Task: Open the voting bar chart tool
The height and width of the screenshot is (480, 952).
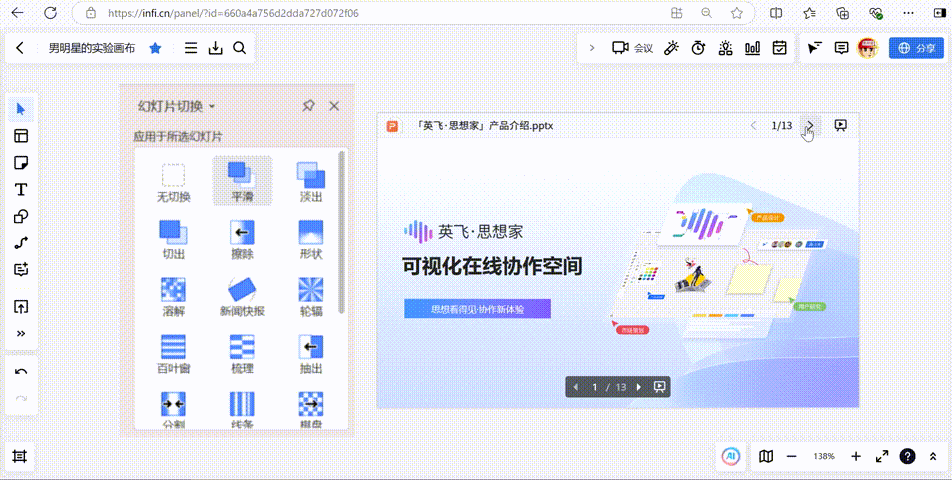Action: coord(753,49)
